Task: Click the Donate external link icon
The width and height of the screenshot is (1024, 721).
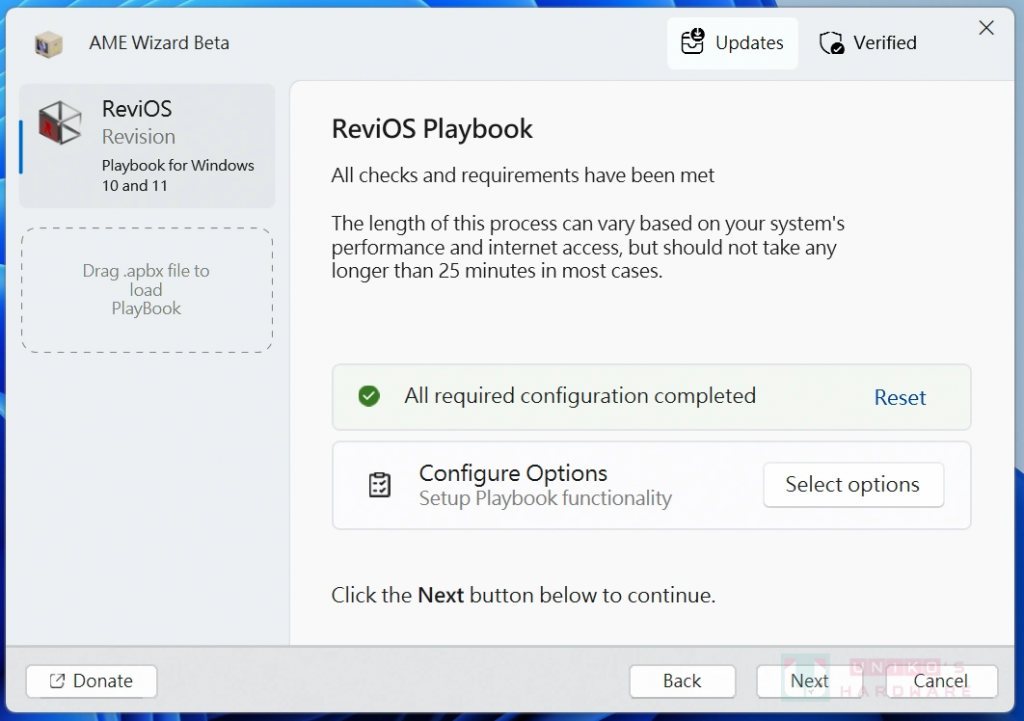Action: coord(57,681)
